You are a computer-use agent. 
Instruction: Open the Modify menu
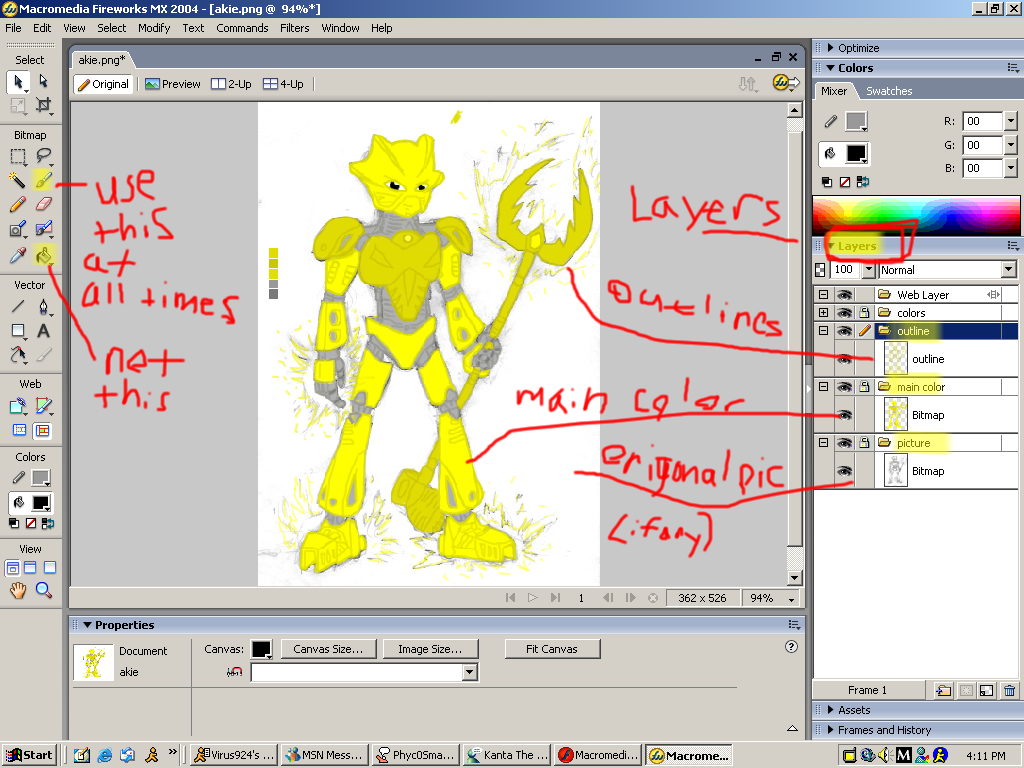pyautogui.click(x=154, y=28)
